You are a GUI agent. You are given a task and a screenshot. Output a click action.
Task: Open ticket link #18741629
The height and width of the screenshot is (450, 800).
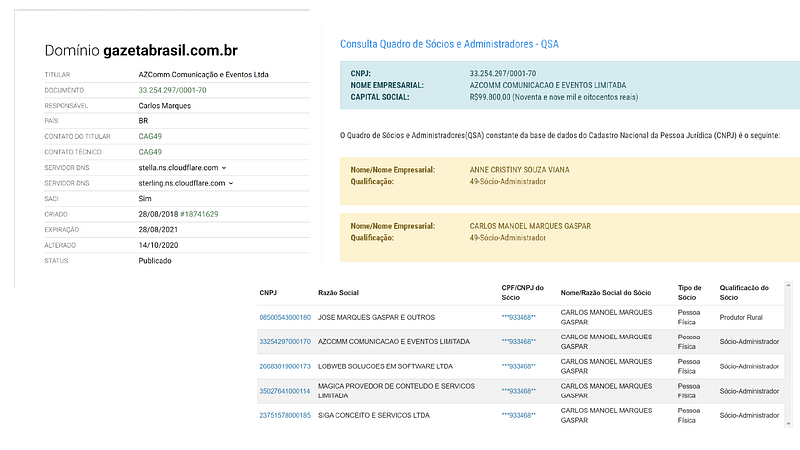tap(199, 214)
